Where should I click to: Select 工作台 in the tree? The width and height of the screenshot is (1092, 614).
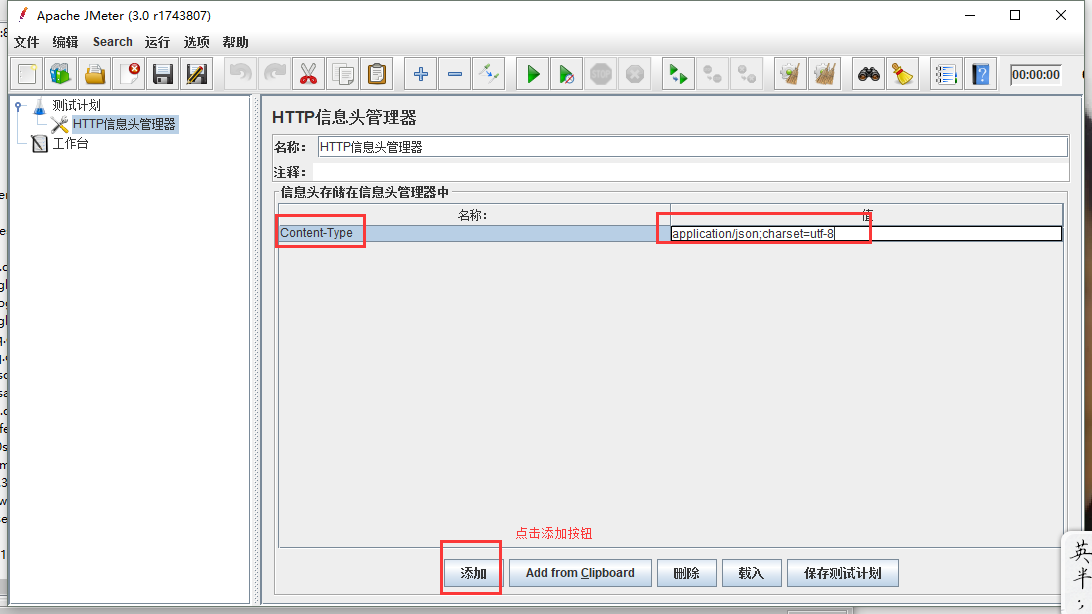(70, 143)
